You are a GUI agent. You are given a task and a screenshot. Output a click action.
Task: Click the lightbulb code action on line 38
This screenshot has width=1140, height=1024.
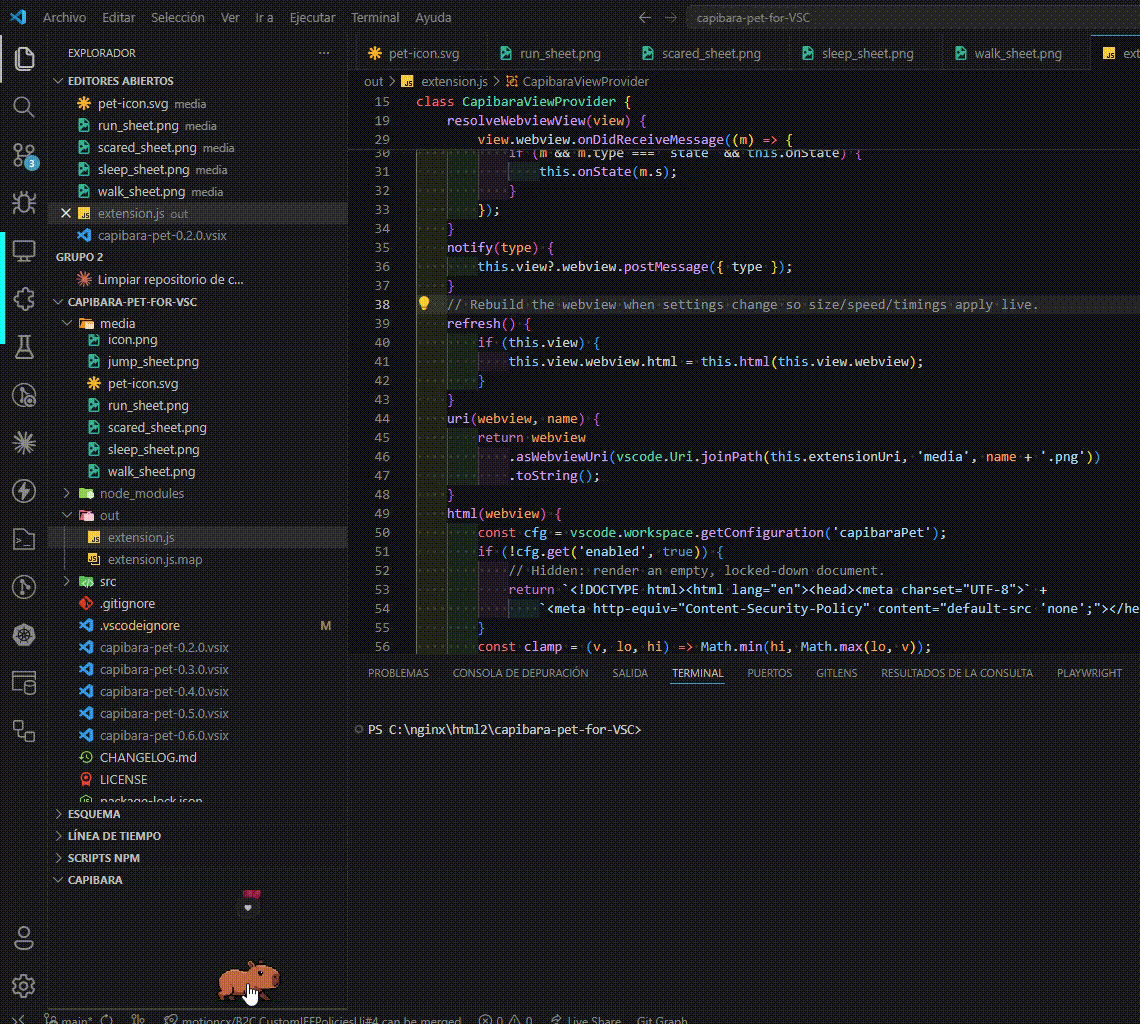[424, 304]
